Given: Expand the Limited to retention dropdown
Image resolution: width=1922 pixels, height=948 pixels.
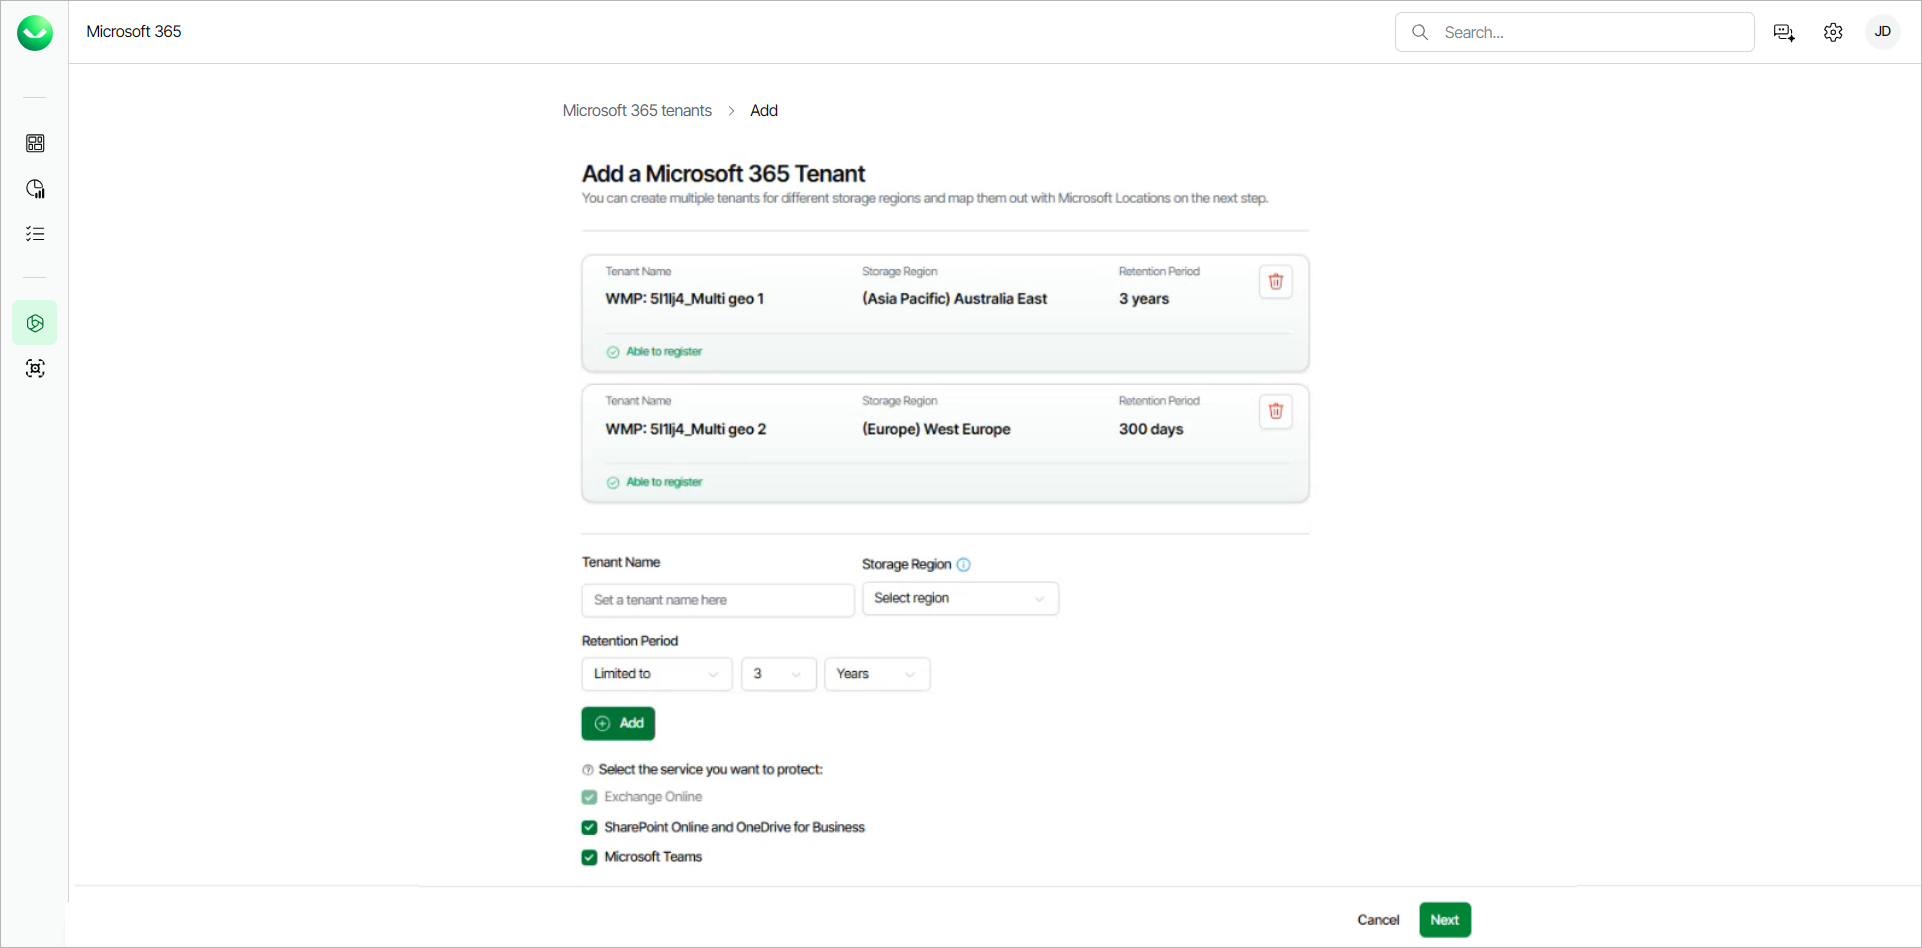Looking at the screenshot, I should pyautogui.click(x=656, y=674).
